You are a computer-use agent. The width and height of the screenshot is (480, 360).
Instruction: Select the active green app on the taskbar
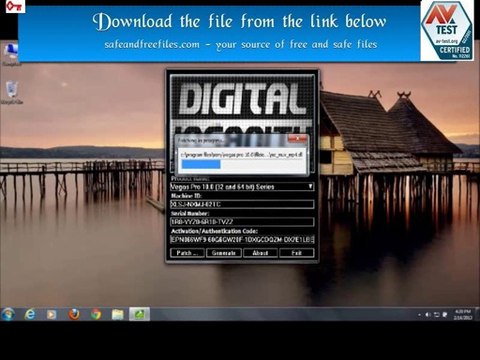[139, 314]
